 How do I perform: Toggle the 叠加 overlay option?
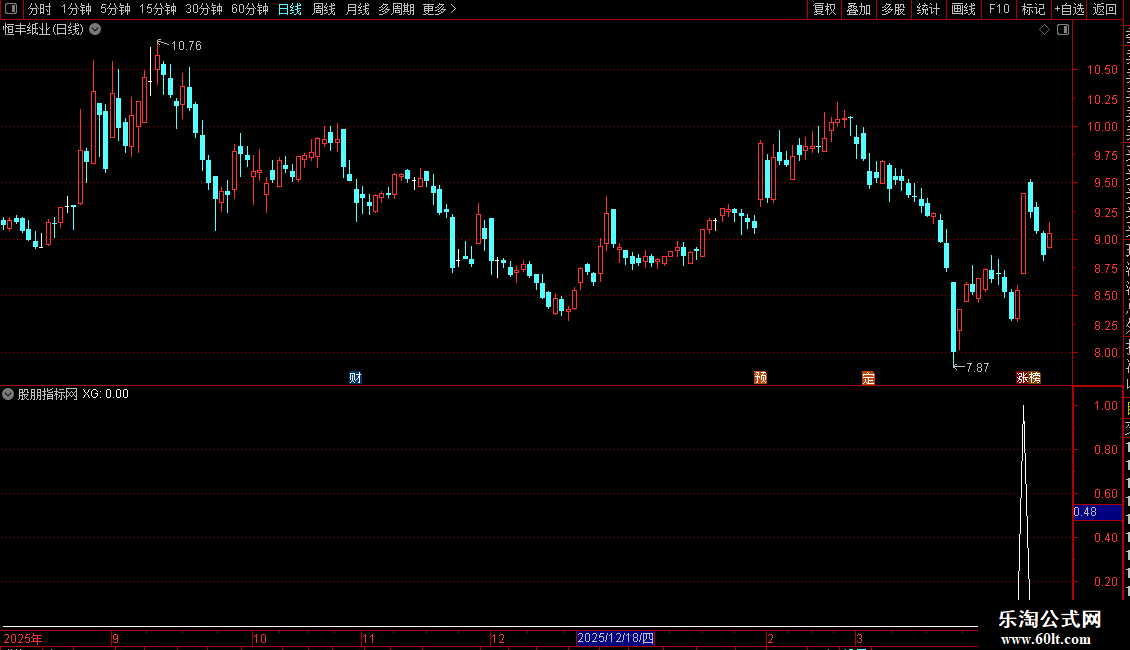click(859, 9)
